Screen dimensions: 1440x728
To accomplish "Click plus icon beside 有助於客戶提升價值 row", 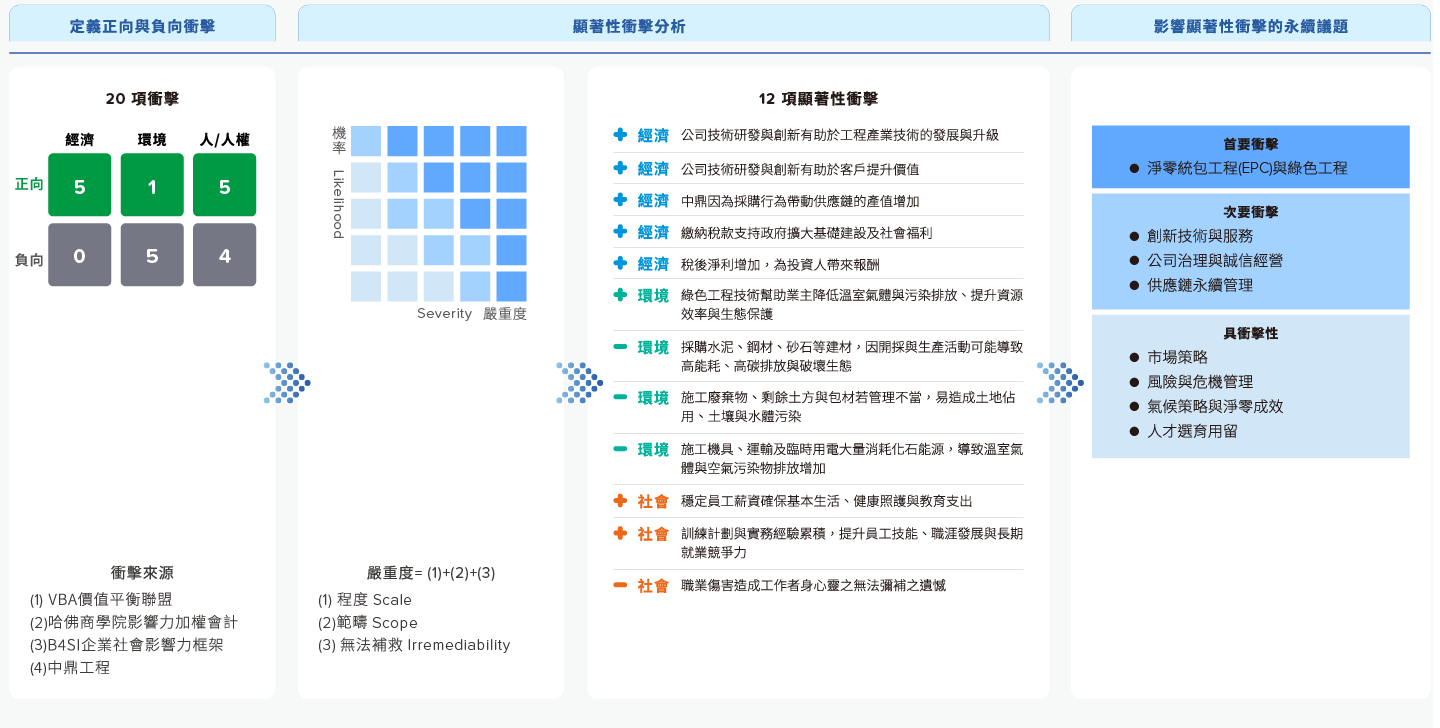I will point(620,168).
